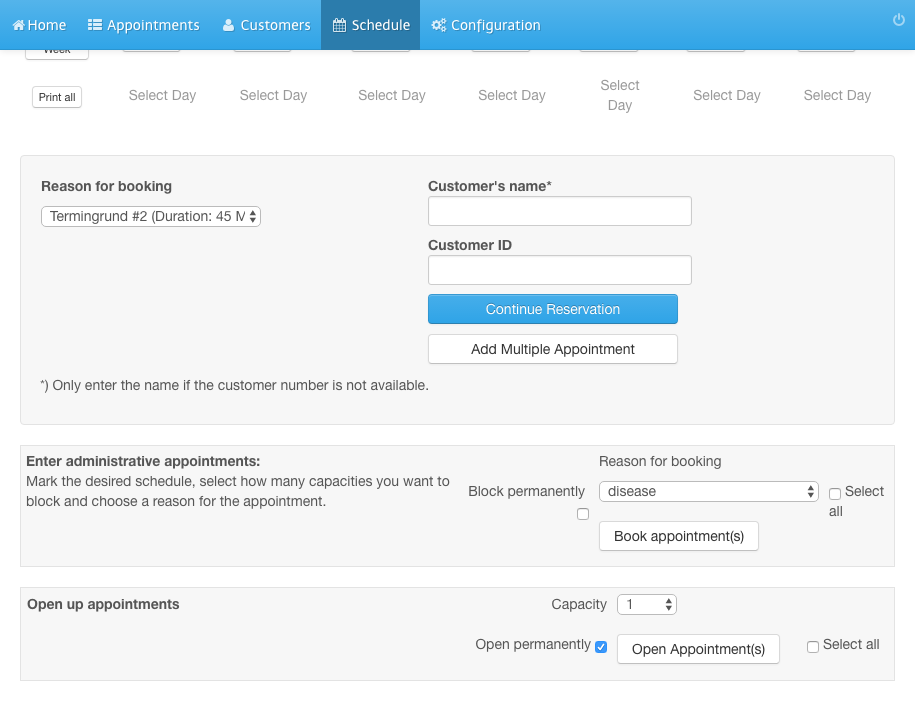Click the Home house icon

click(19, 25)
